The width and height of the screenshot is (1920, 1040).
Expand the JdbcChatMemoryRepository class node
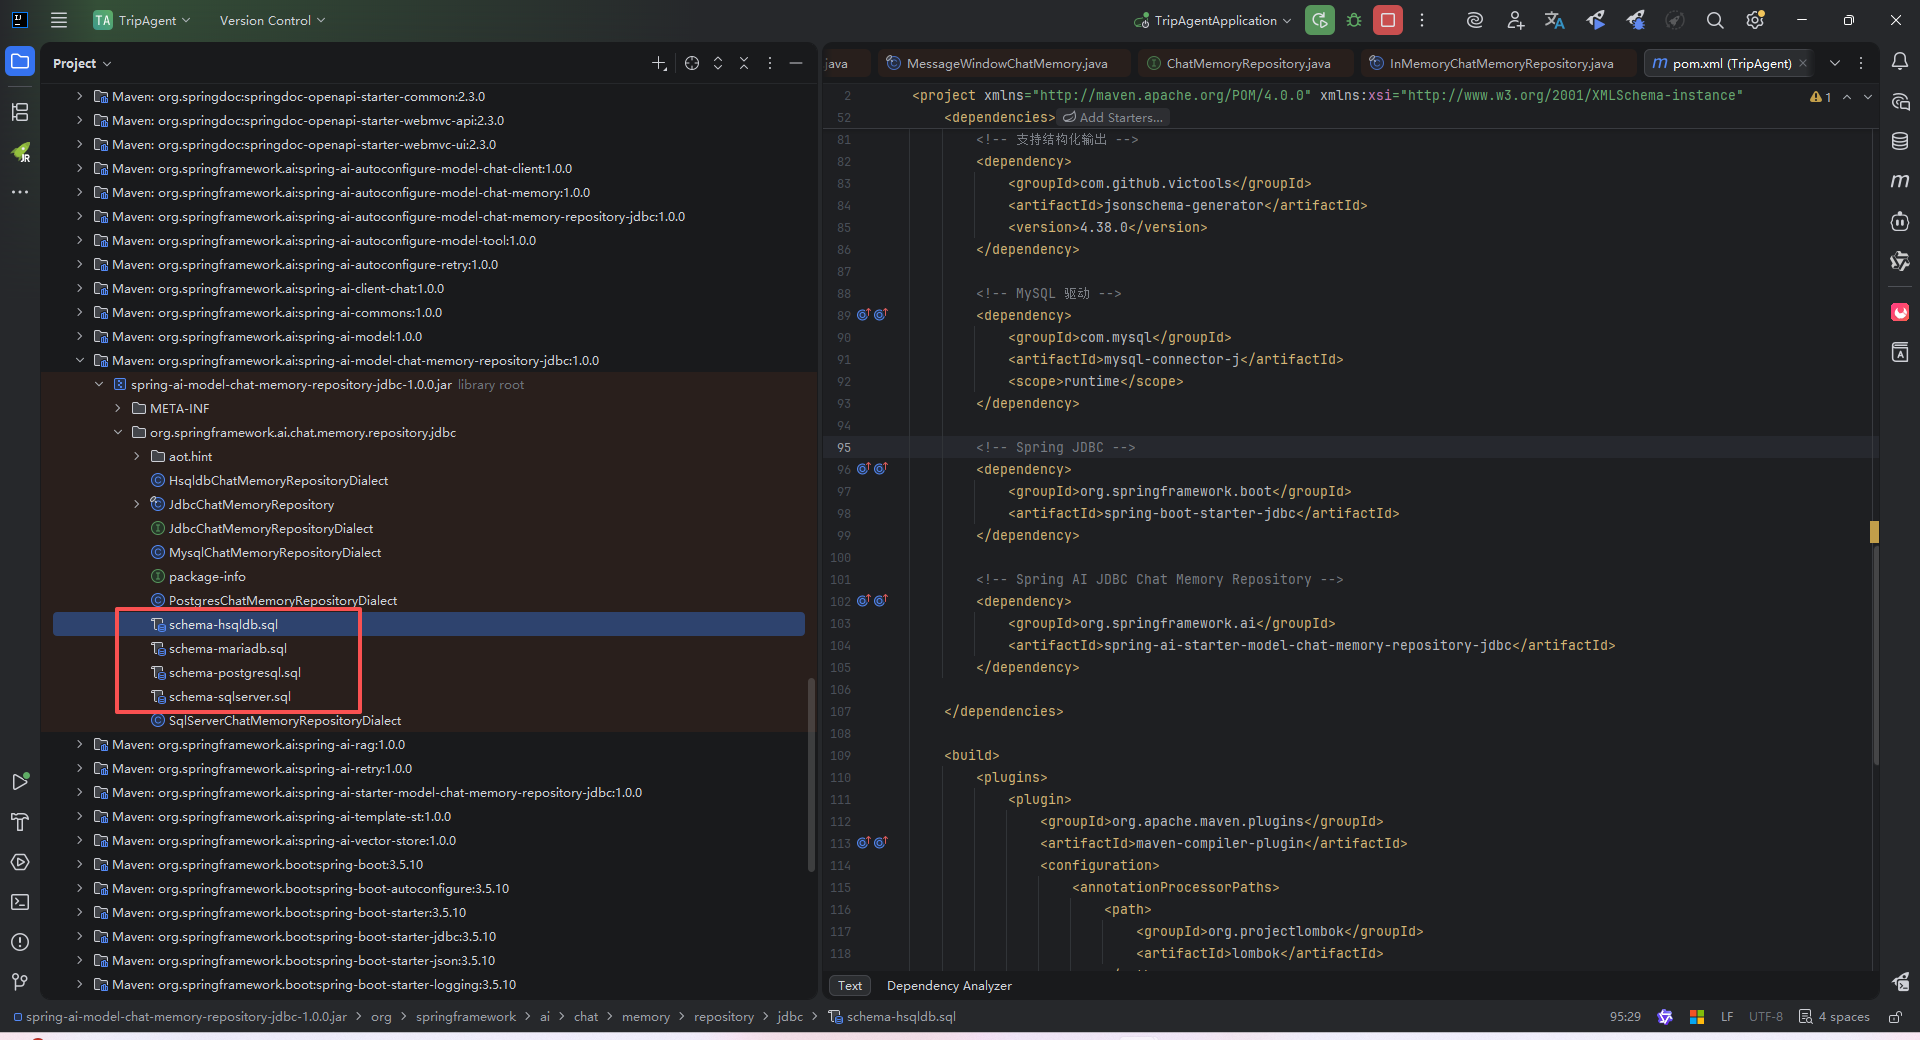click(137, 505)
